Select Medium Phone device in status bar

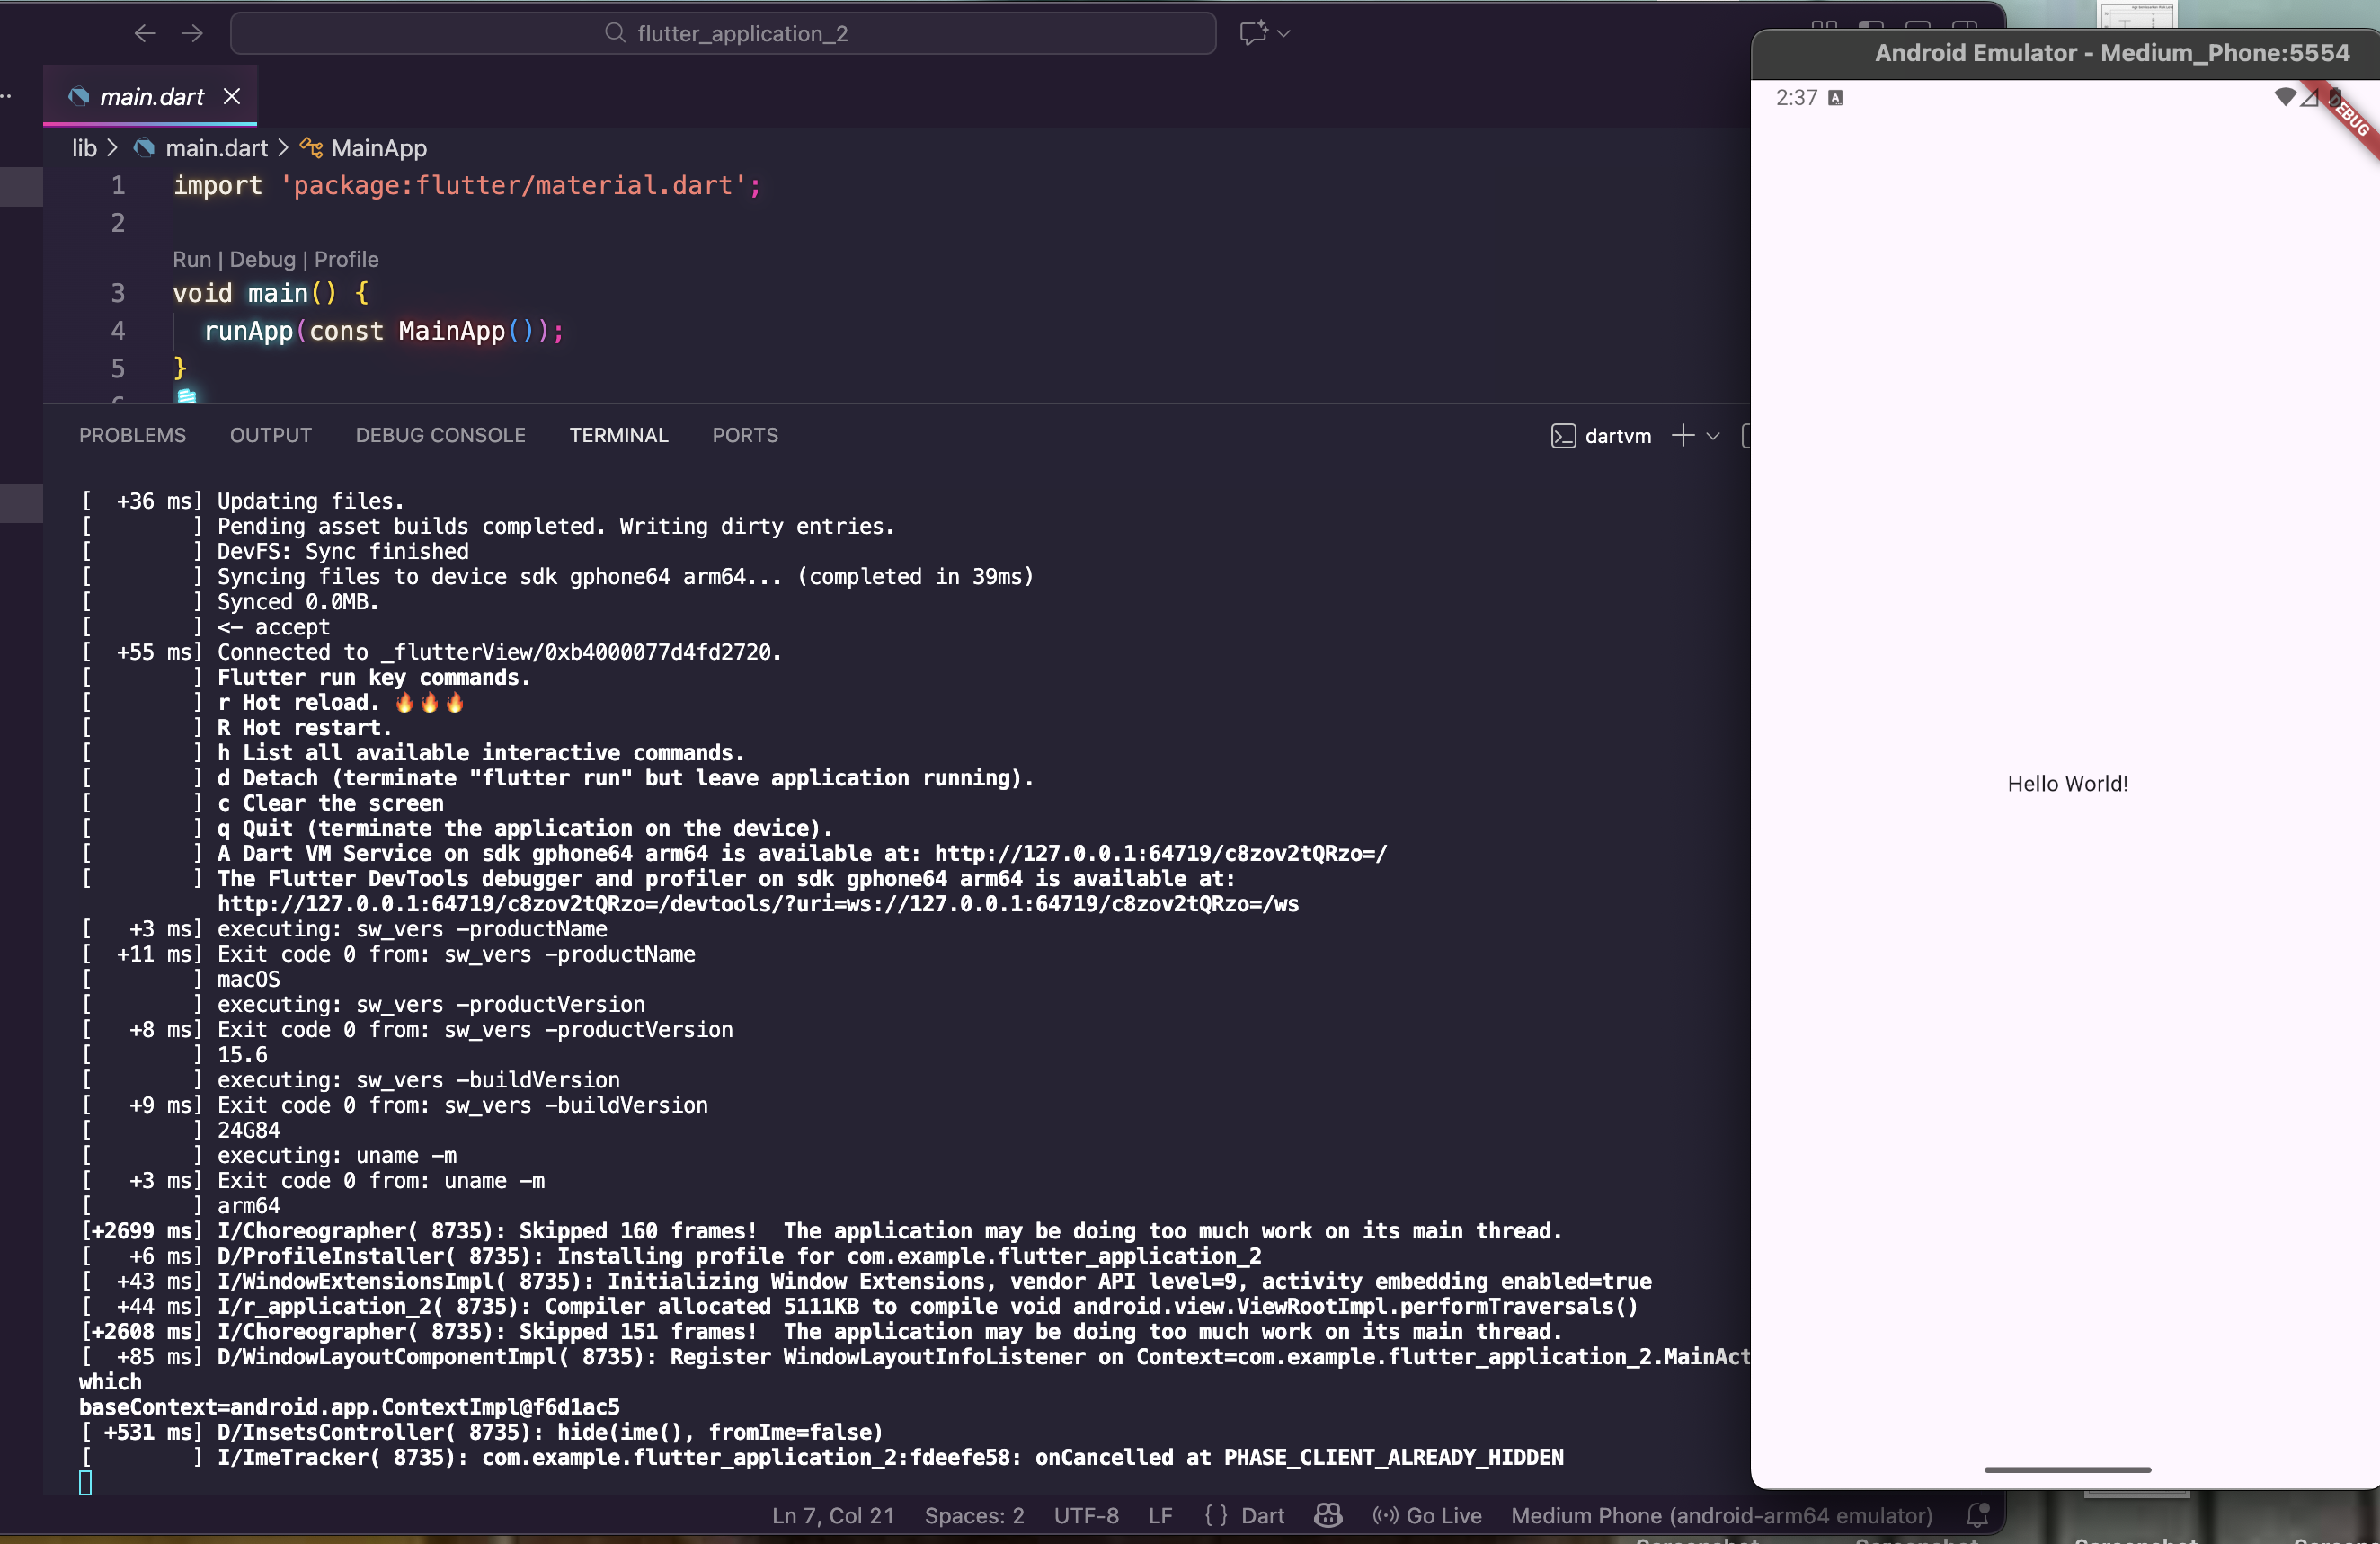pyautogui.click(x=1721, y=1515)
